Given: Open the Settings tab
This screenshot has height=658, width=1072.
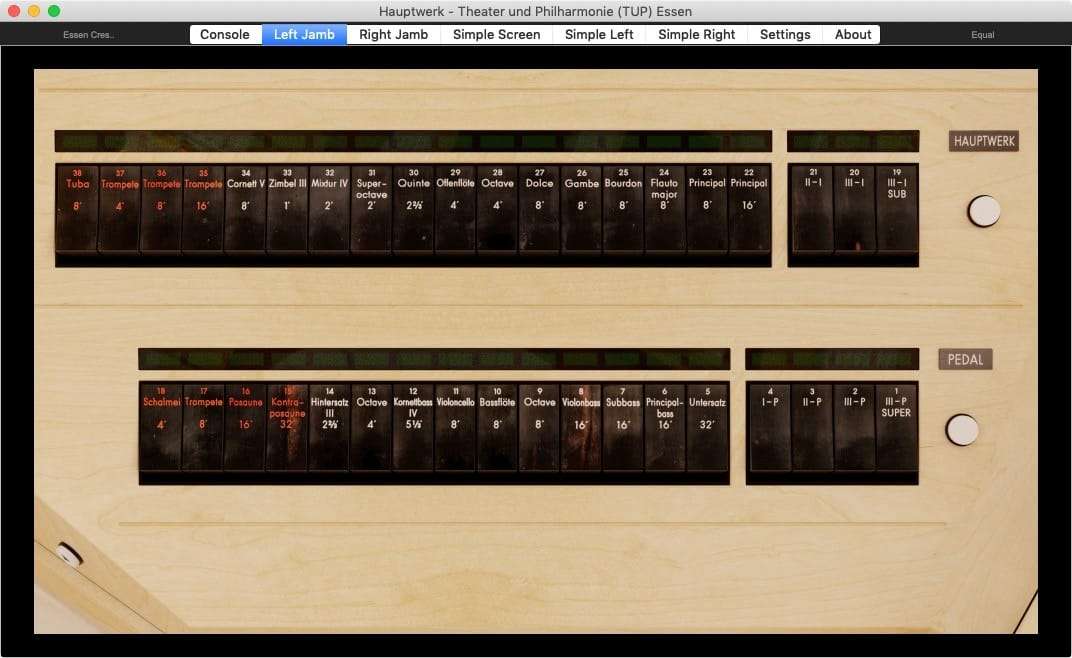Looking at the screenshot, I should [x=785, y=34].
